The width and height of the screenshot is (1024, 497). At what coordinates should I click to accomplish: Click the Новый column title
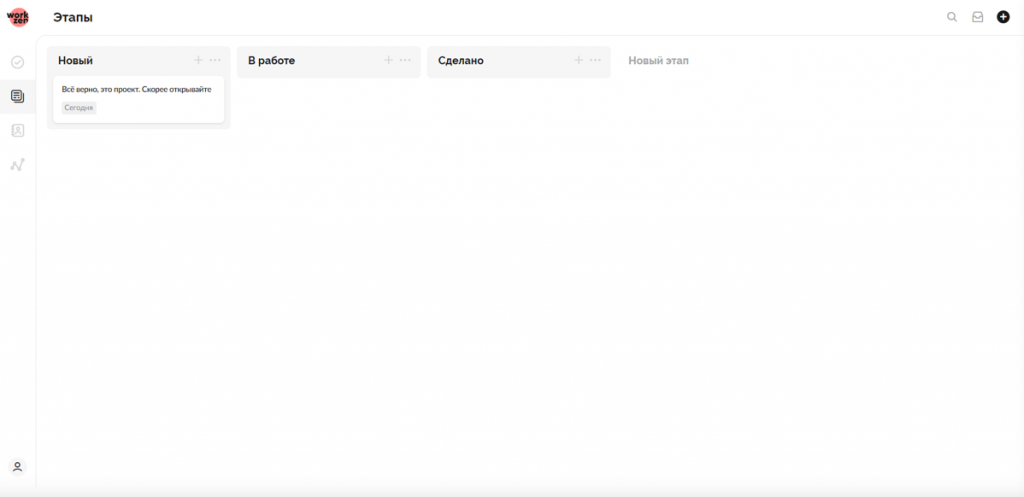coord(76,61)
